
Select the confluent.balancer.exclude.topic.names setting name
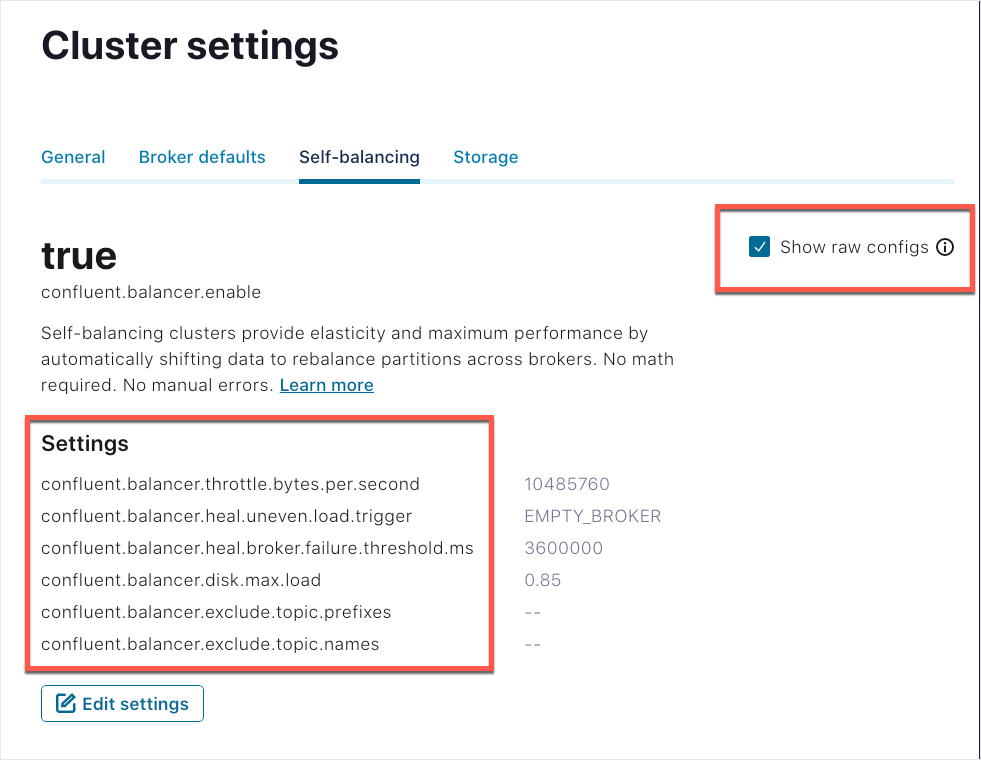[x=210, y=644]
